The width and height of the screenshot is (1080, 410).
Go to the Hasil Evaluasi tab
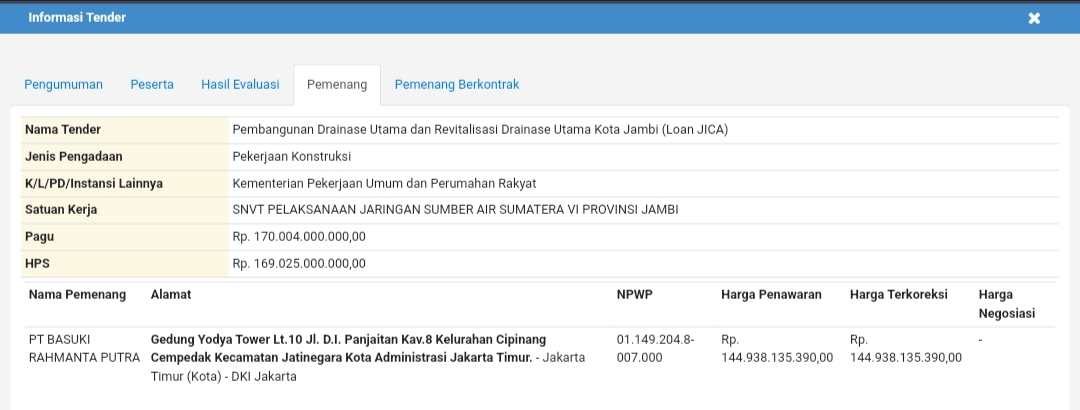click(240, 84)
